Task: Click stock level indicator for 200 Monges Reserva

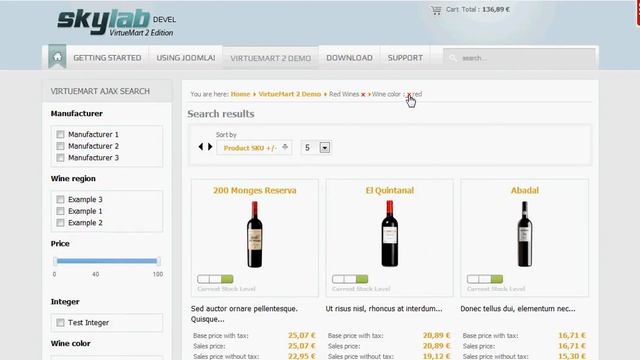Action: (215, 279)
